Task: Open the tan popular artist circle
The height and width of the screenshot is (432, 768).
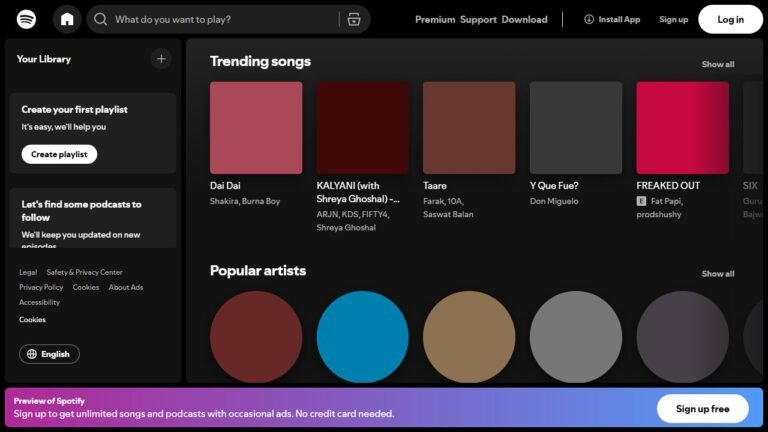Action: (469, 337)
